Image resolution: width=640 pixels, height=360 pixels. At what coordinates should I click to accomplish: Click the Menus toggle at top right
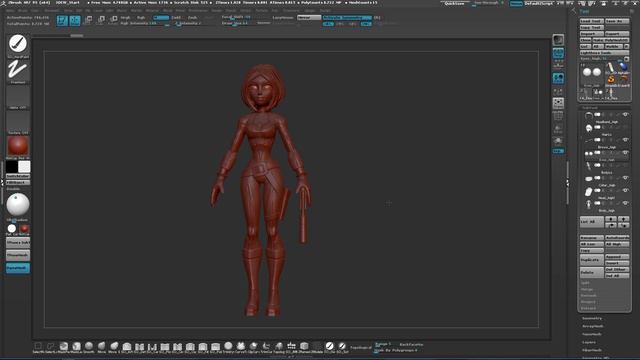pyautogui.click(x=516, y=3)
